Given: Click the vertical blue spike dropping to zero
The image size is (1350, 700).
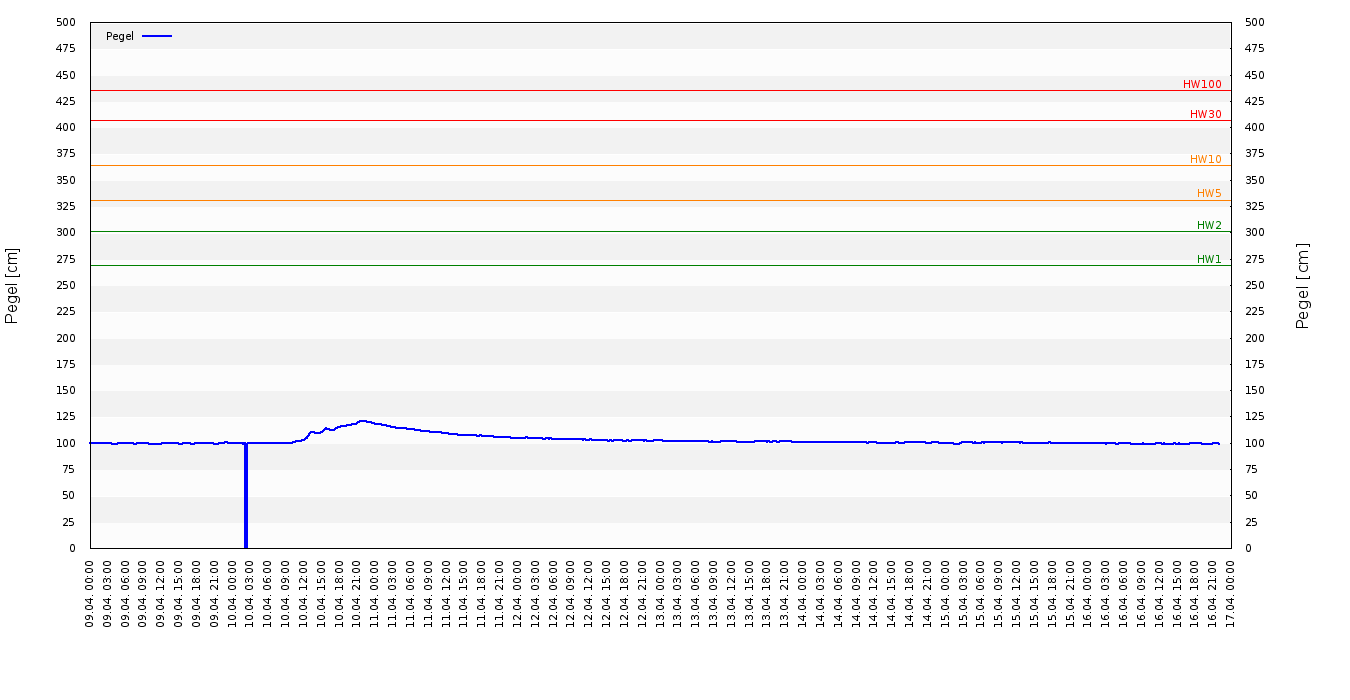Looking at the screenshot, I should coord(246,500).
